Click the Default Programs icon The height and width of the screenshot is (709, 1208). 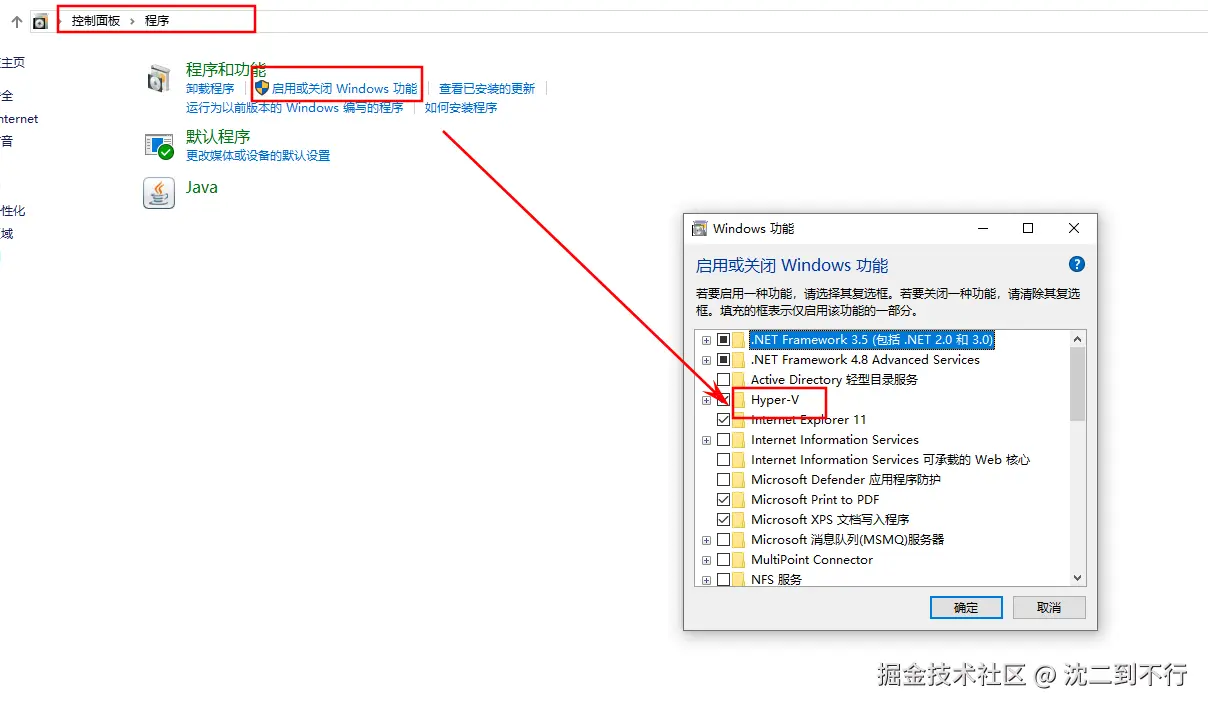coord(159,146)
